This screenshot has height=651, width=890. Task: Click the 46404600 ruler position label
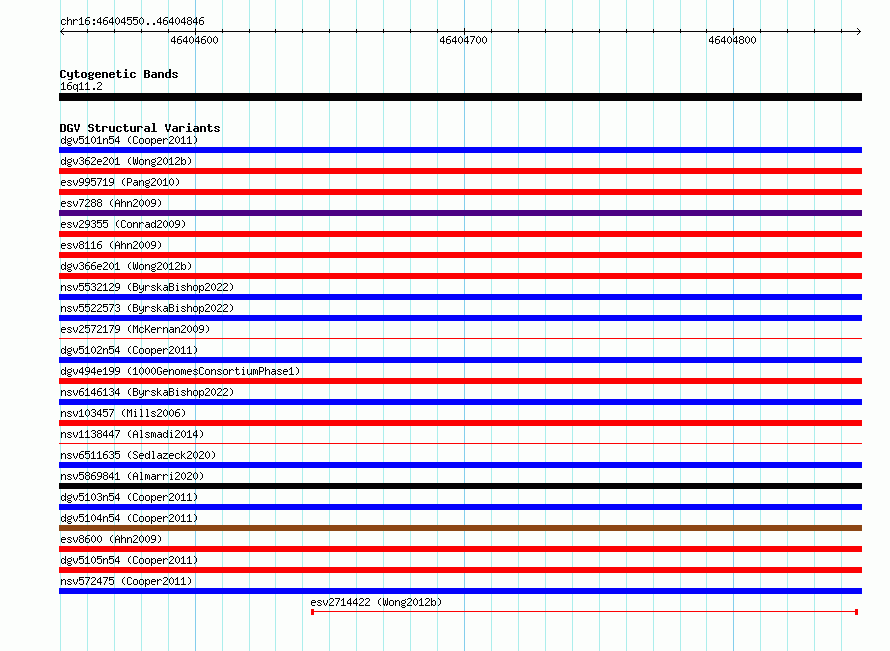(x=194, y=40)
